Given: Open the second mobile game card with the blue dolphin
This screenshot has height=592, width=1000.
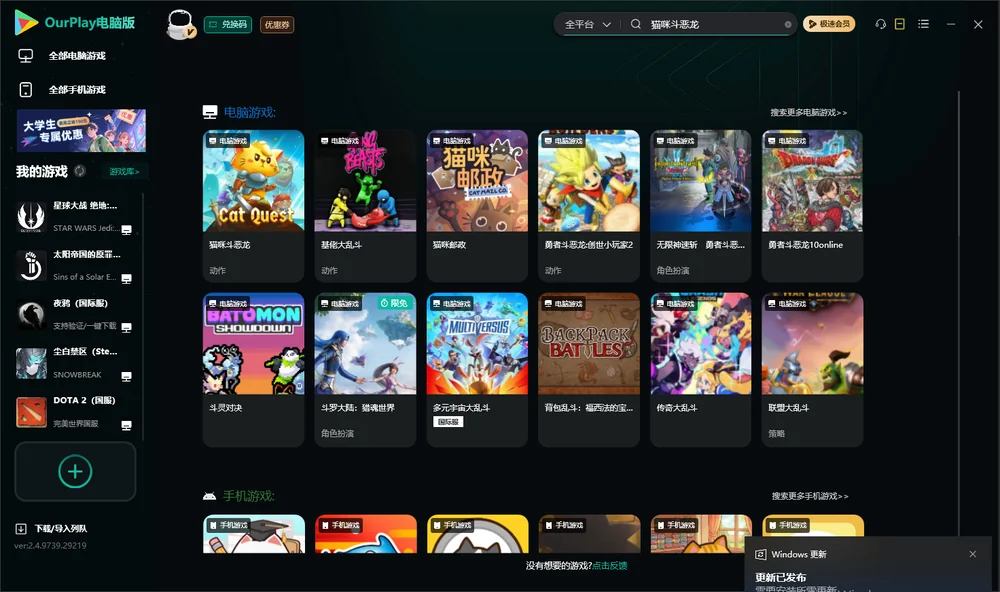Looking at the screenshot, I should point(365,533).
